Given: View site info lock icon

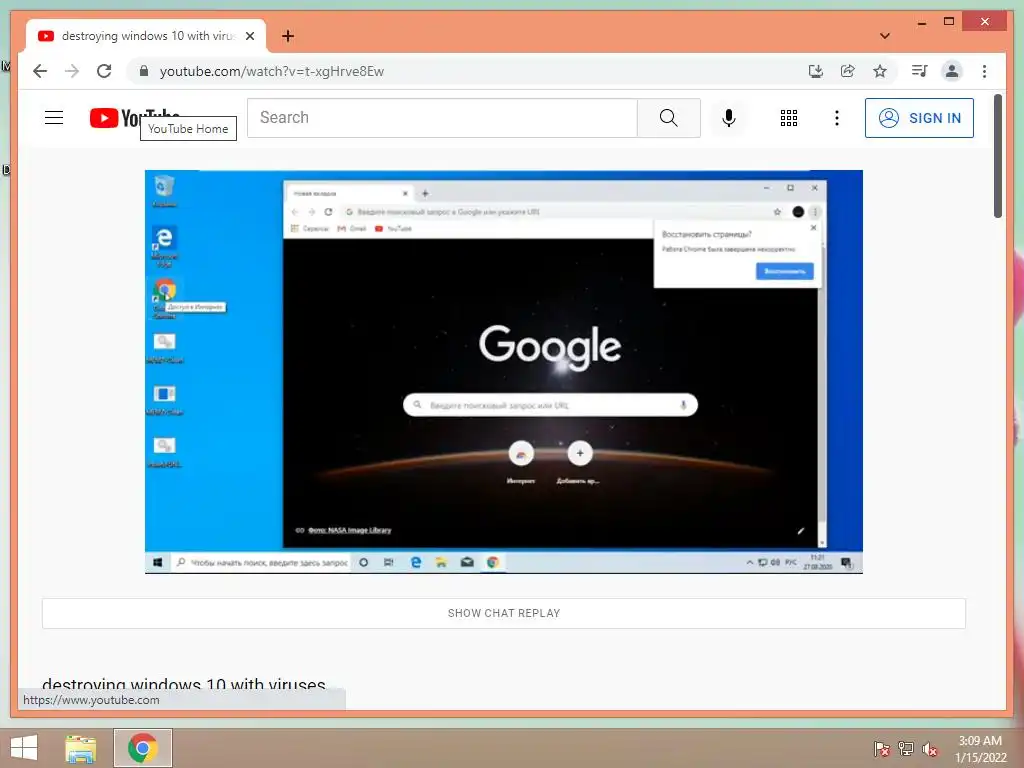Looking at the screenshot, I should [x=144, y=71].
